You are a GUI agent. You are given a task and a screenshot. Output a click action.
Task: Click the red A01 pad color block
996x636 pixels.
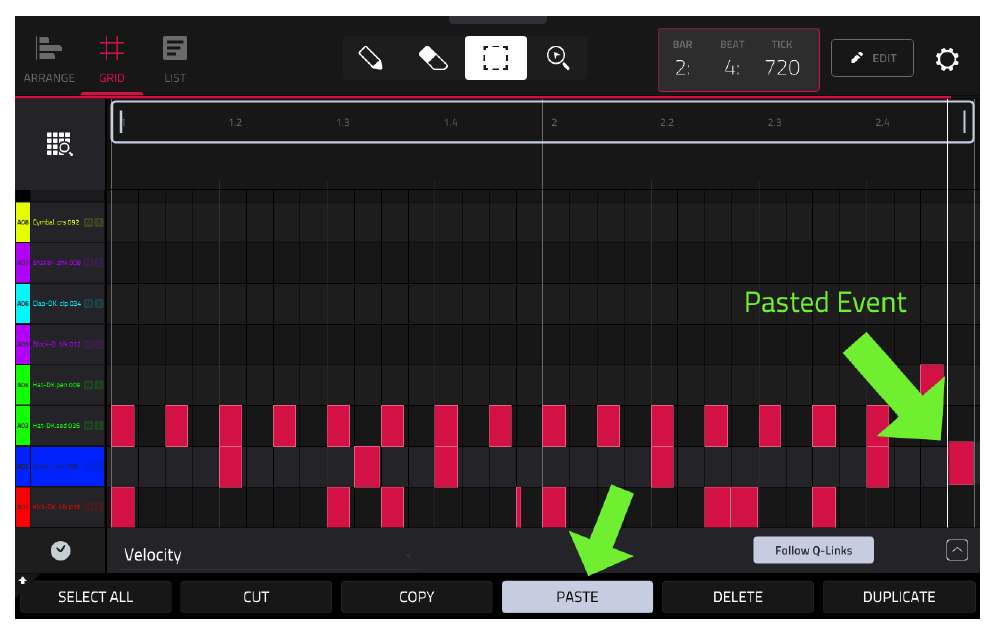(23, 507)
